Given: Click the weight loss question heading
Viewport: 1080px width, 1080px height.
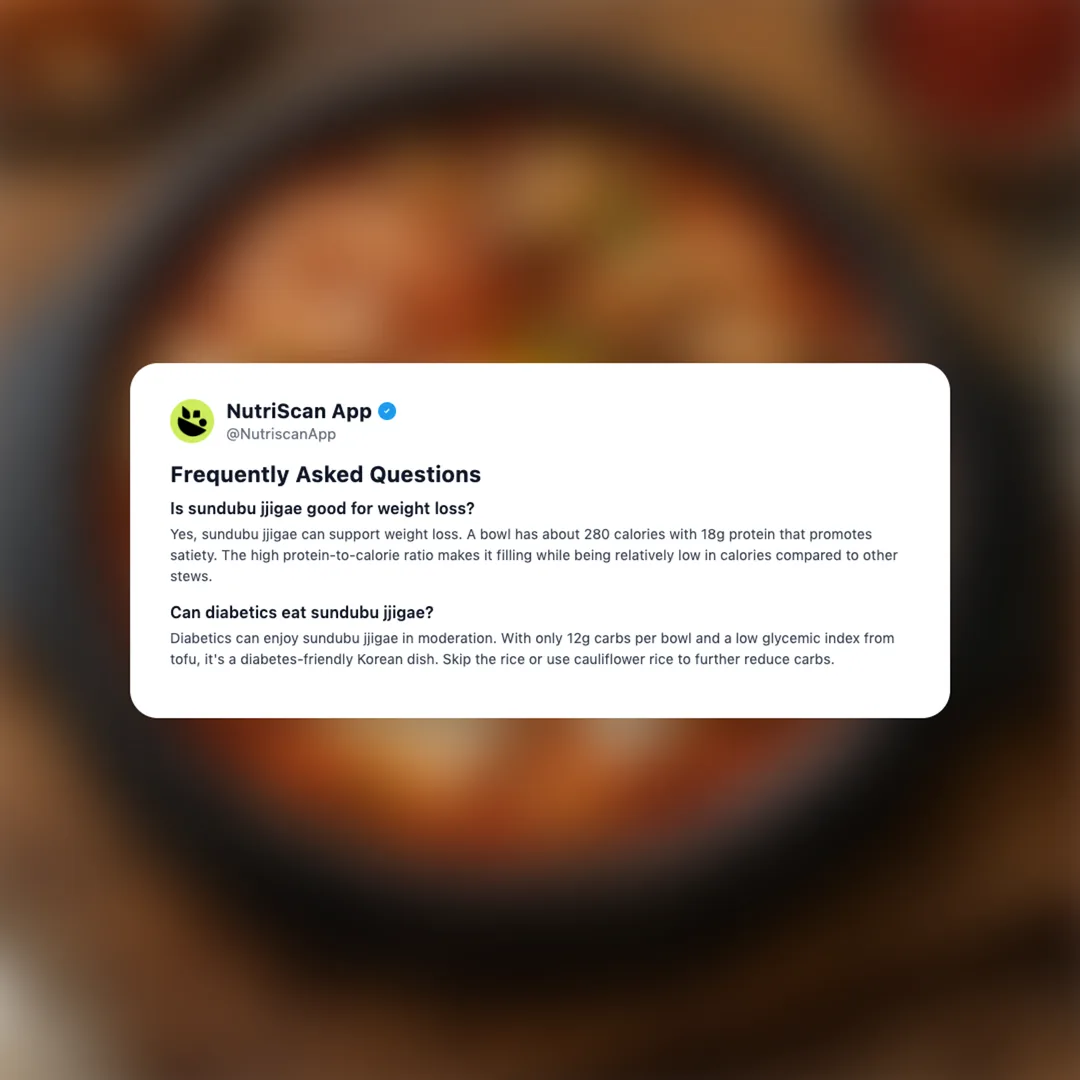Looking at the screenshot, I should 322,508.
